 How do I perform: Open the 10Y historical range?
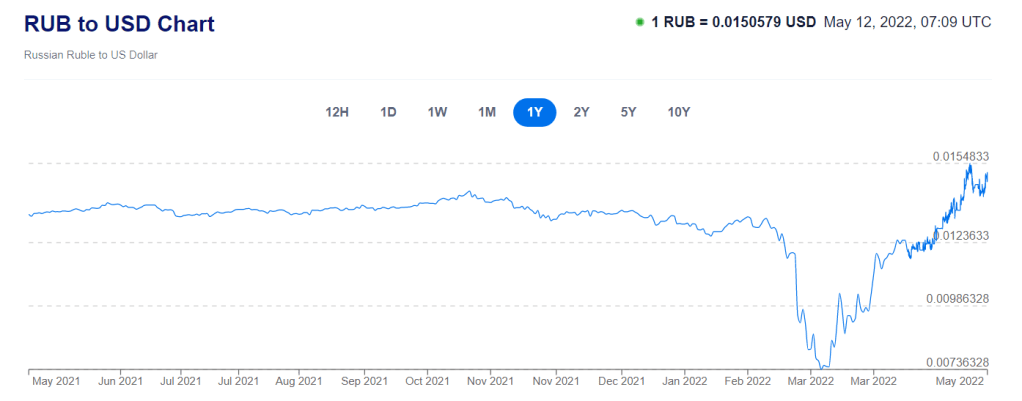678,112
